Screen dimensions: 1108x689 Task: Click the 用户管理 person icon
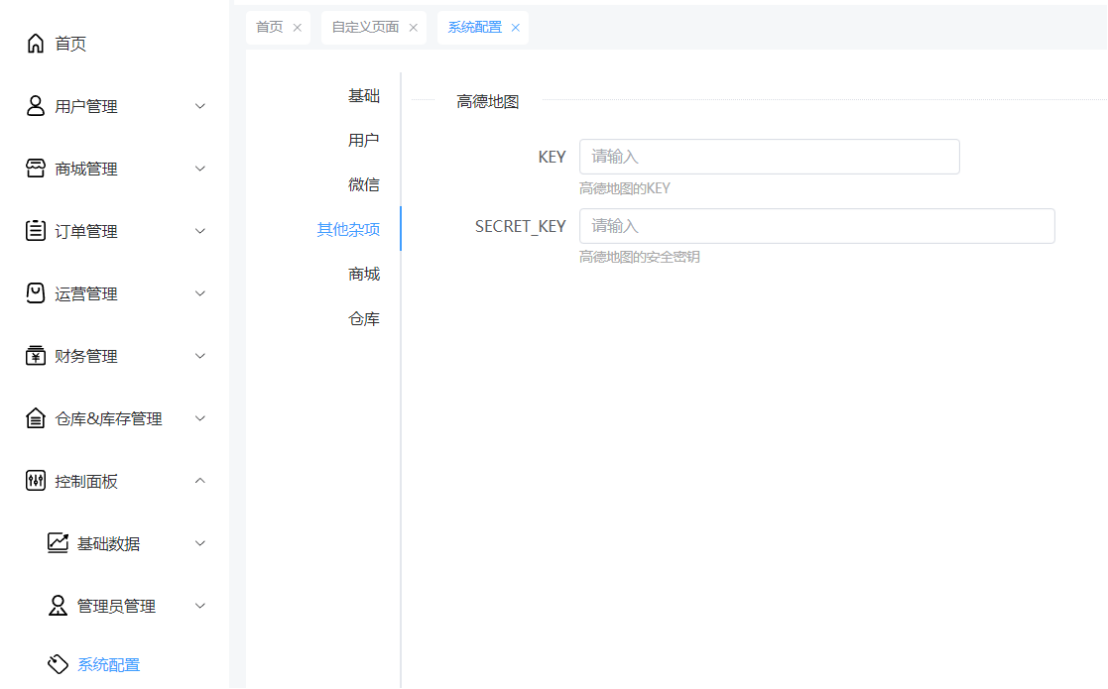pos(35,106)
